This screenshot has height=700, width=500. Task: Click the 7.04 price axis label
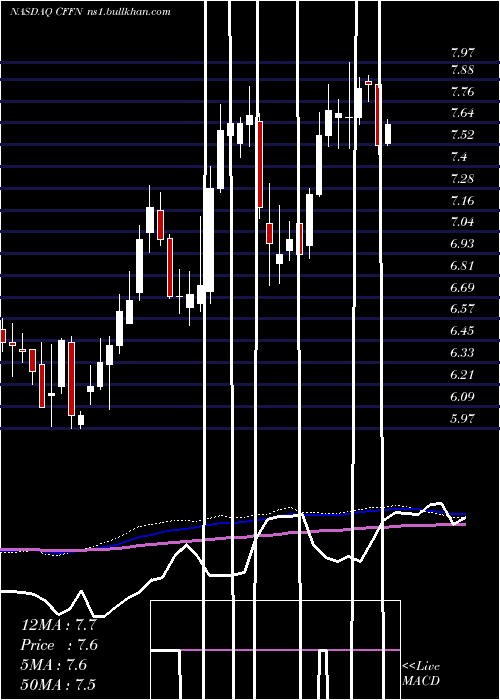click(x=462, y=222)
